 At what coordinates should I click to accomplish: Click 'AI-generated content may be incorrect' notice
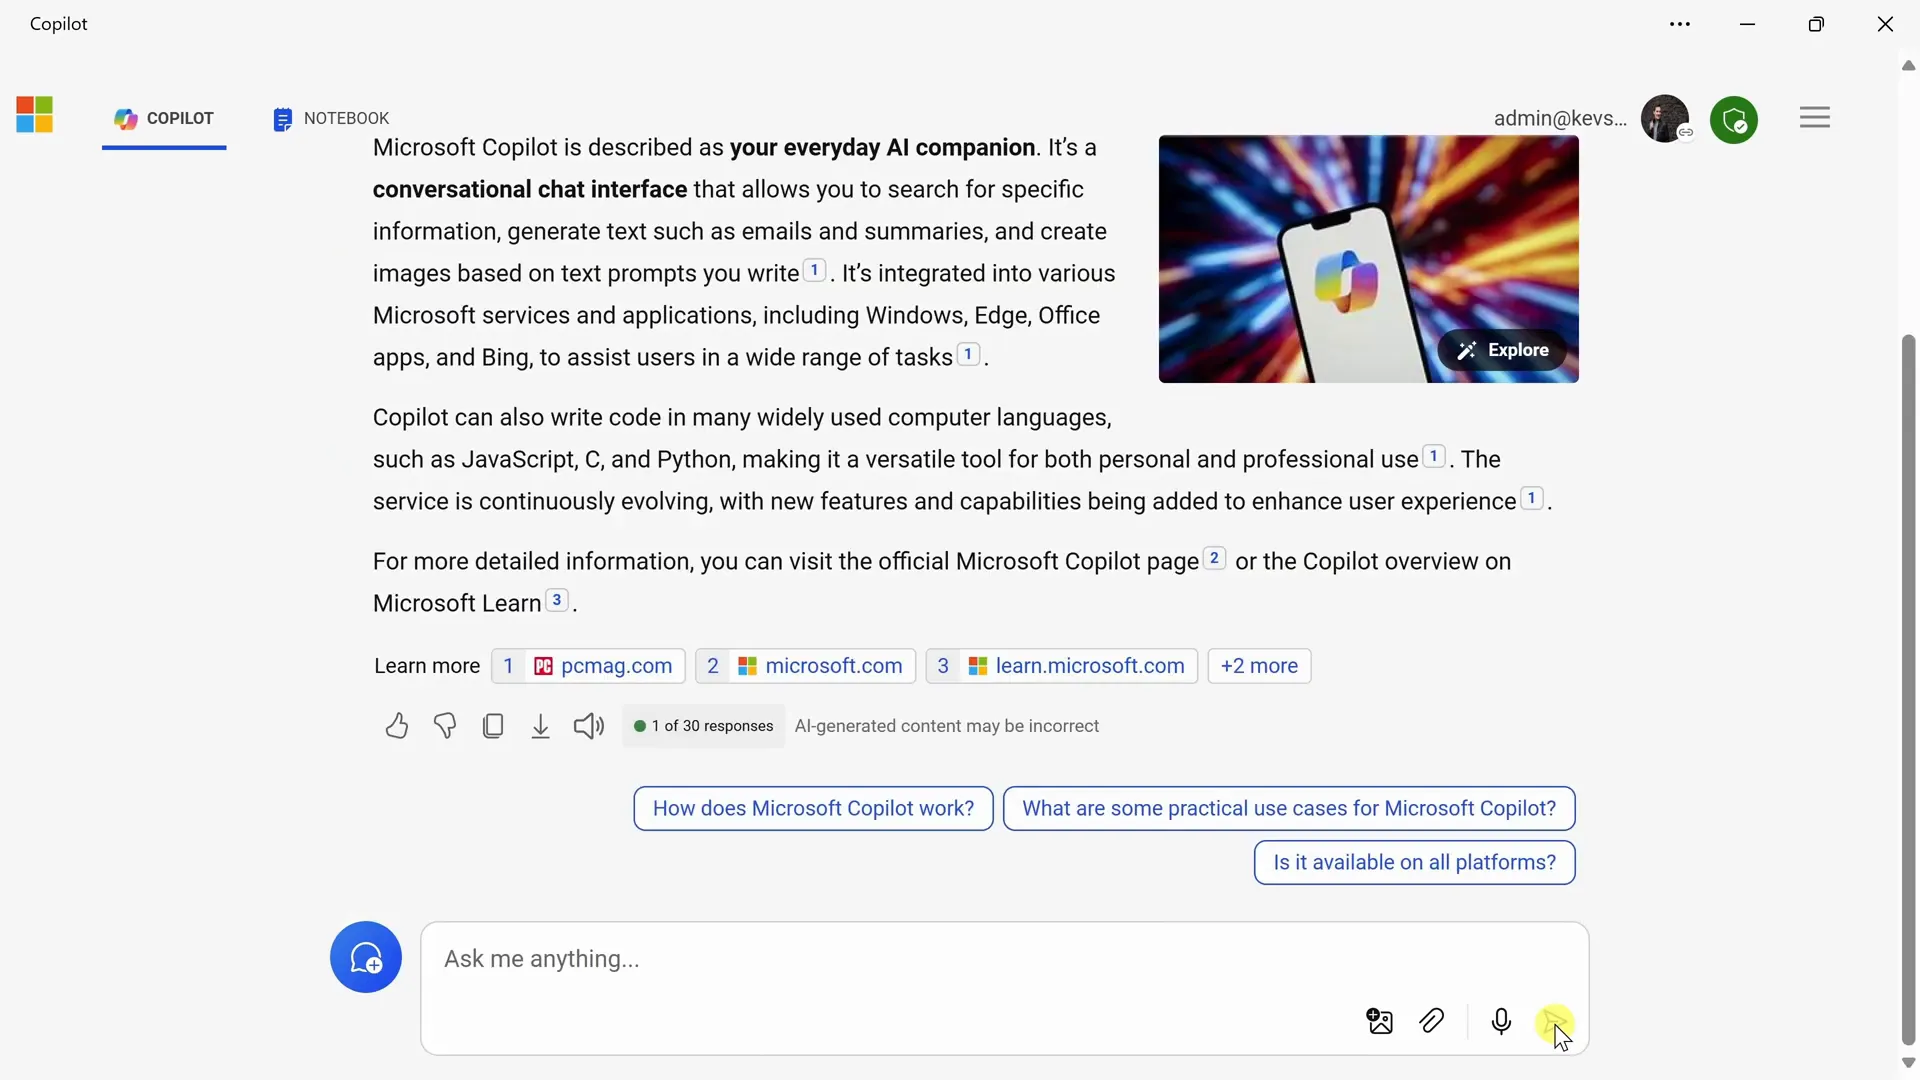click(947, 726)
